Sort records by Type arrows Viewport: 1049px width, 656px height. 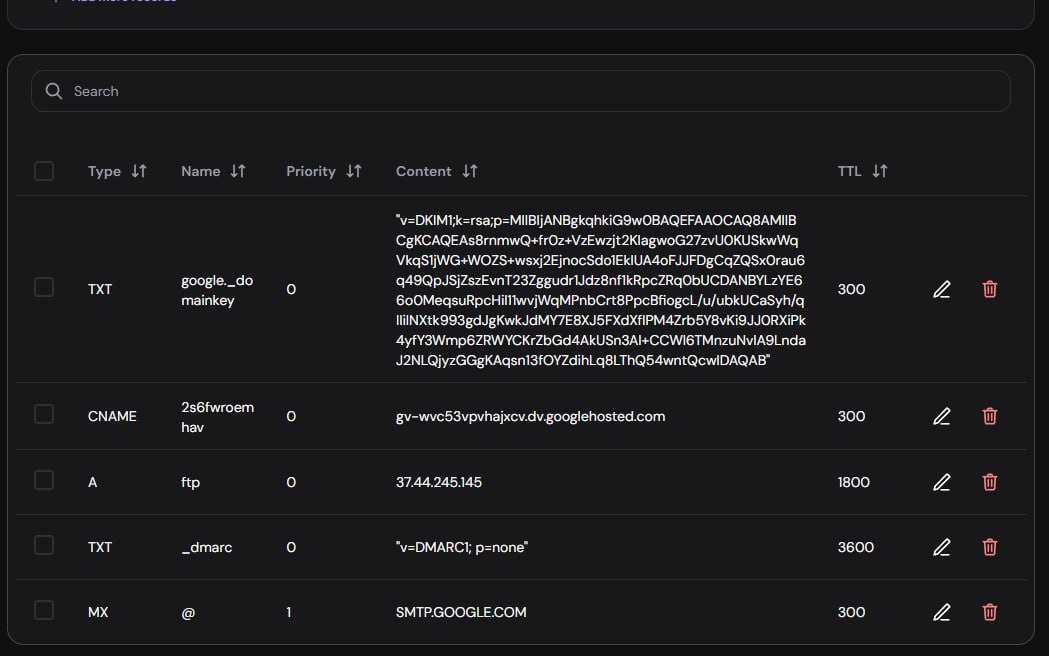pos(139,171)
